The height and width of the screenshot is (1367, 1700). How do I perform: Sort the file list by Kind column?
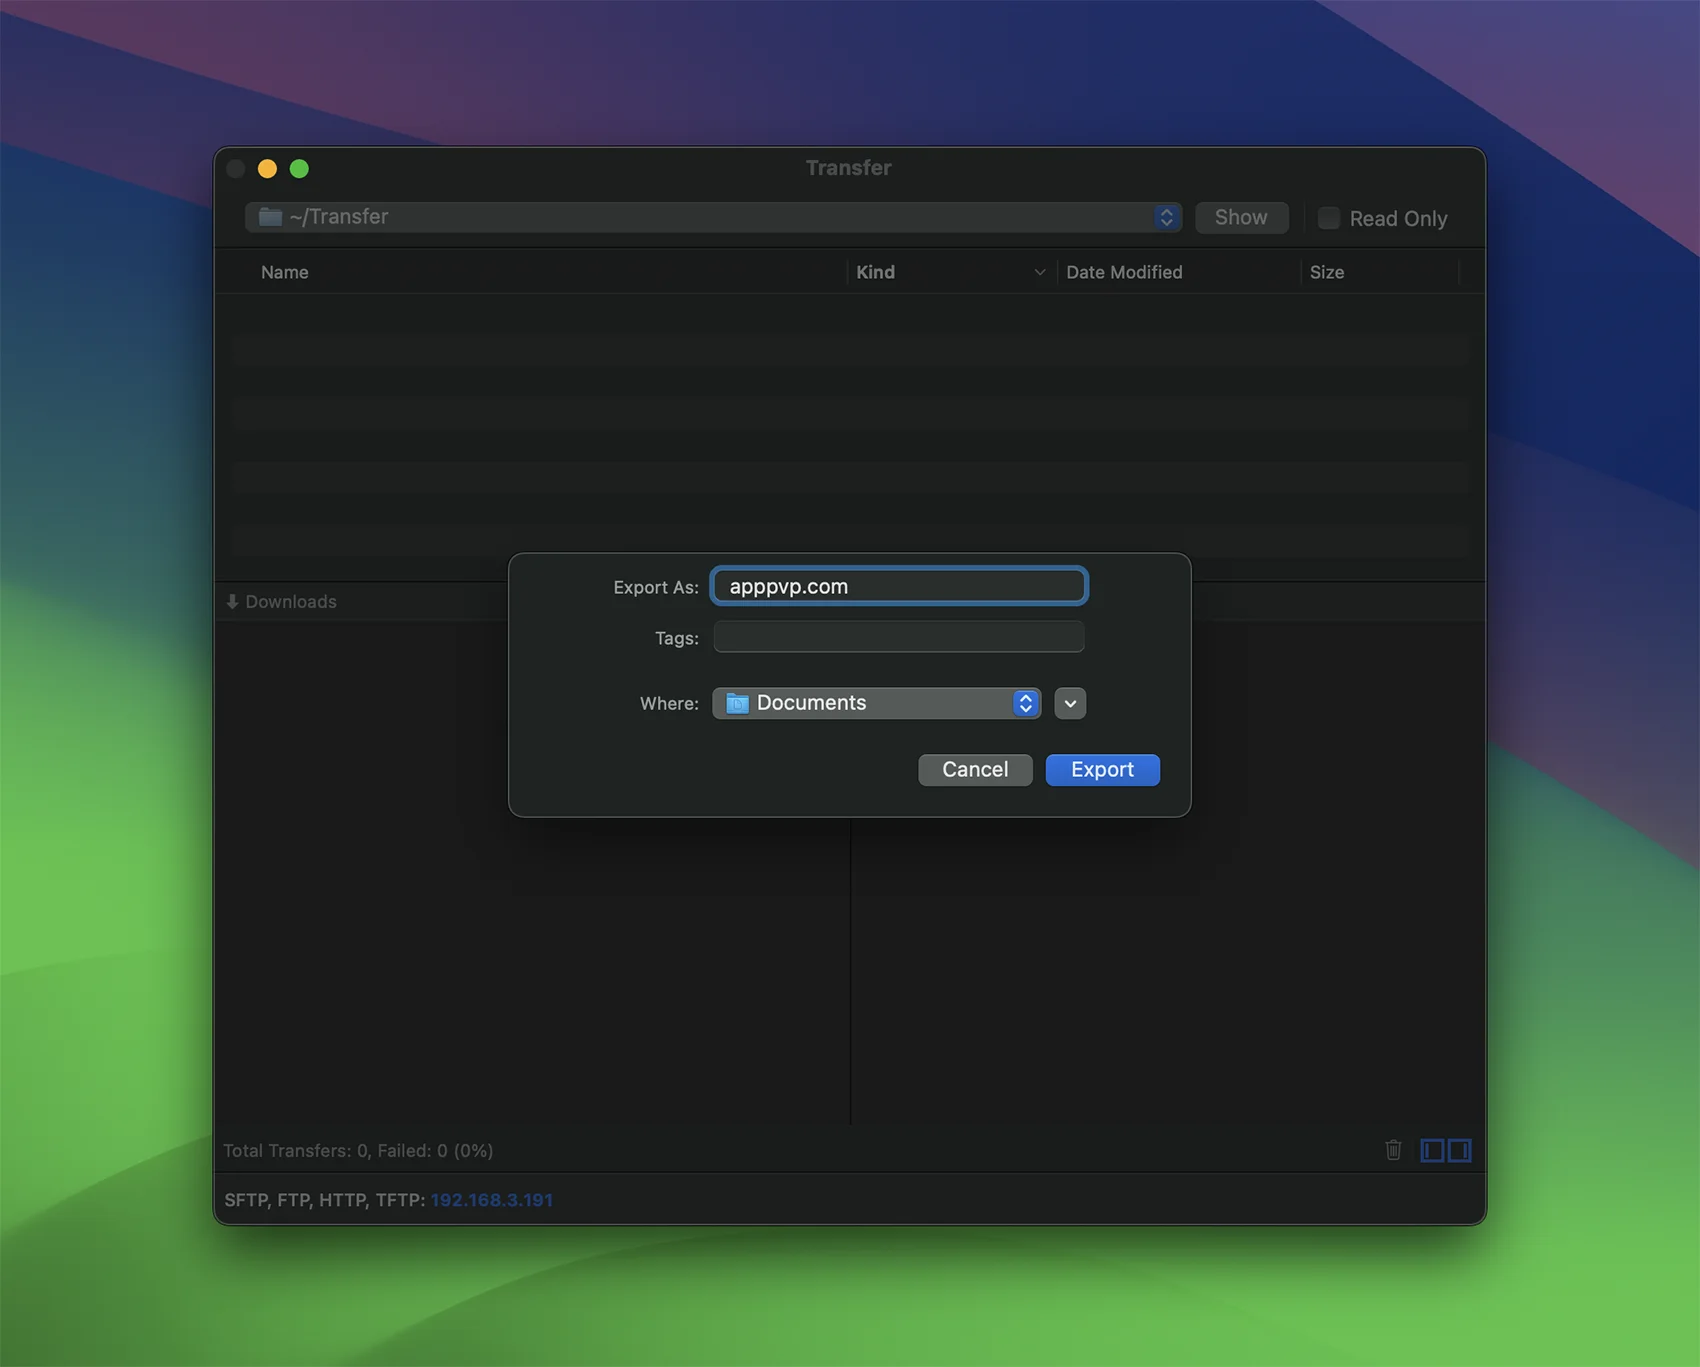875,272
